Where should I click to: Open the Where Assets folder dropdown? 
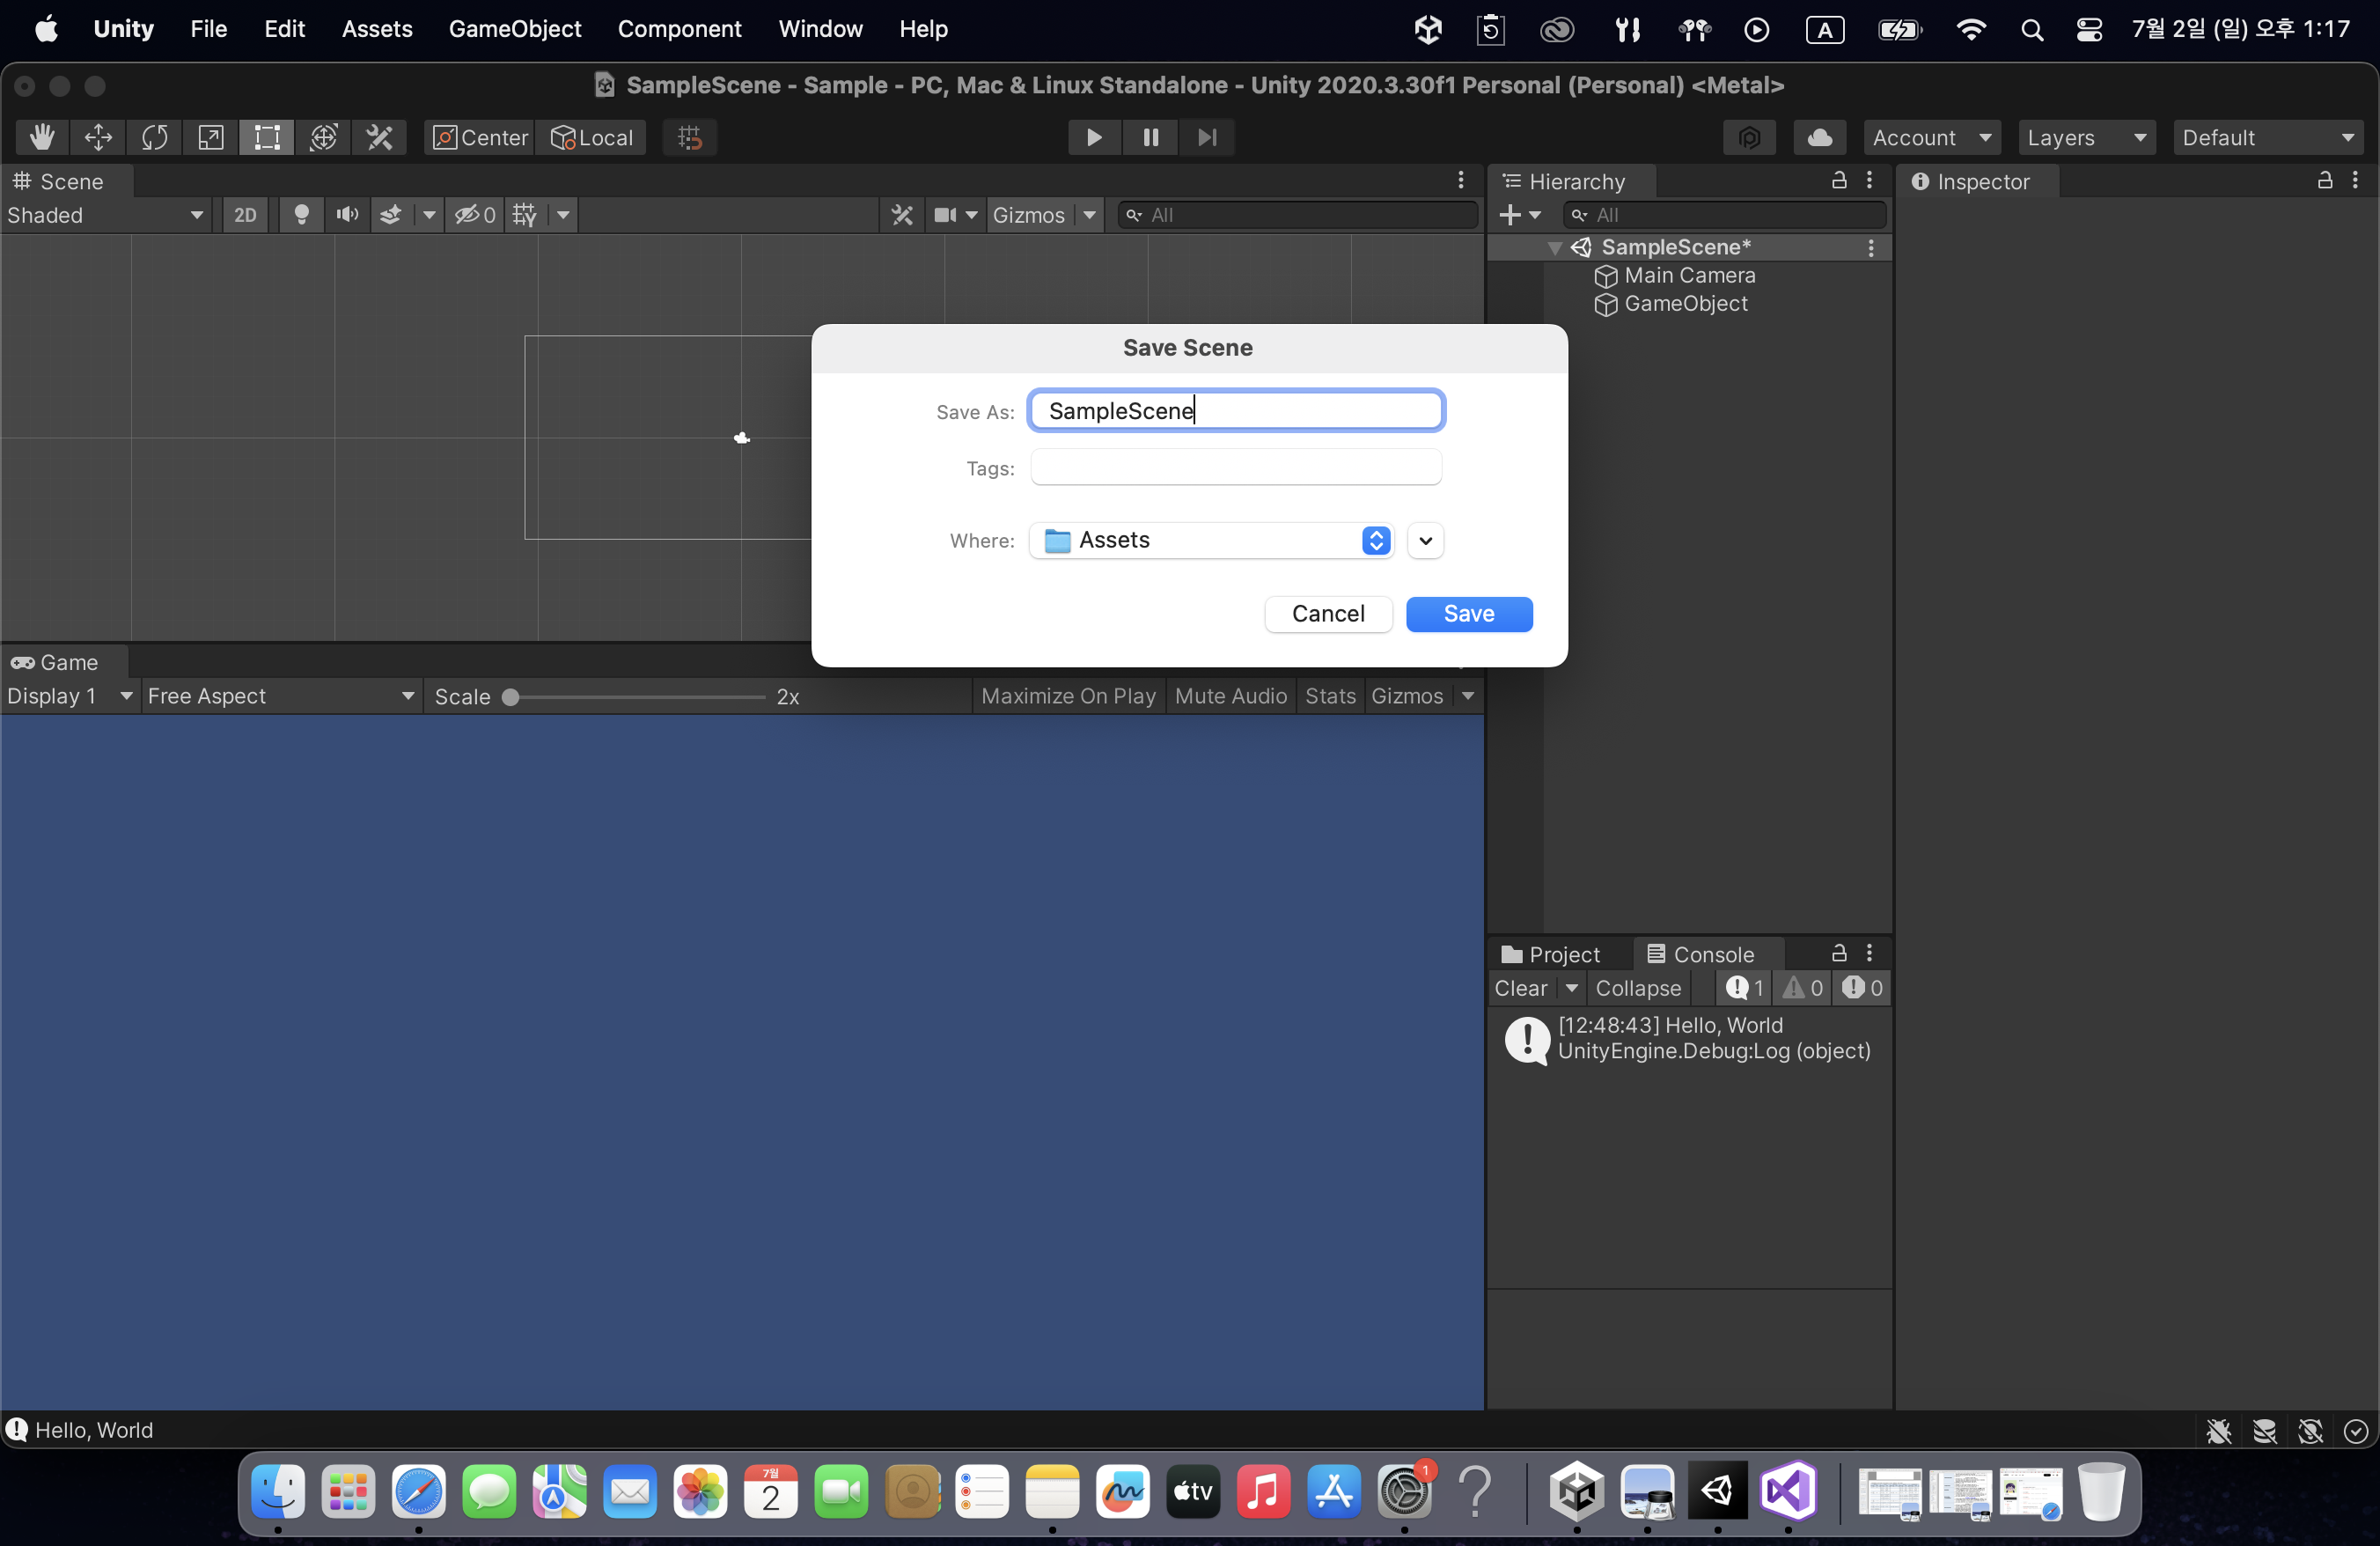click(x=1212, y=540)
